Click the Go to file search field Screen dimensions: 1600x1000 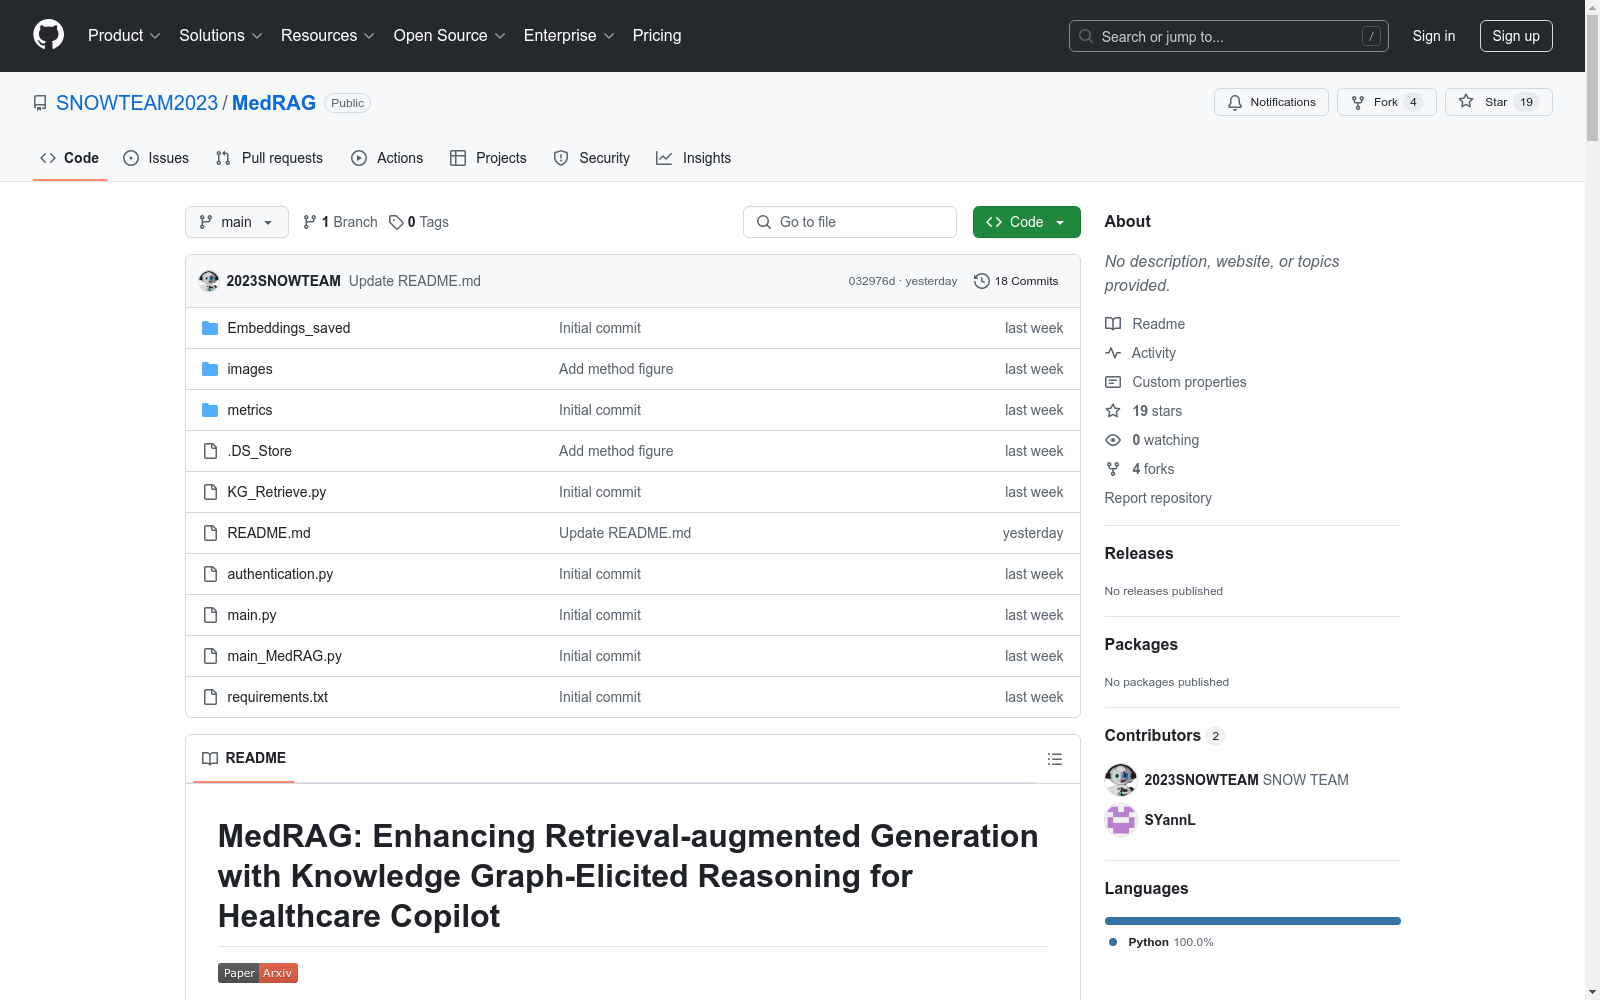(850, 222)
